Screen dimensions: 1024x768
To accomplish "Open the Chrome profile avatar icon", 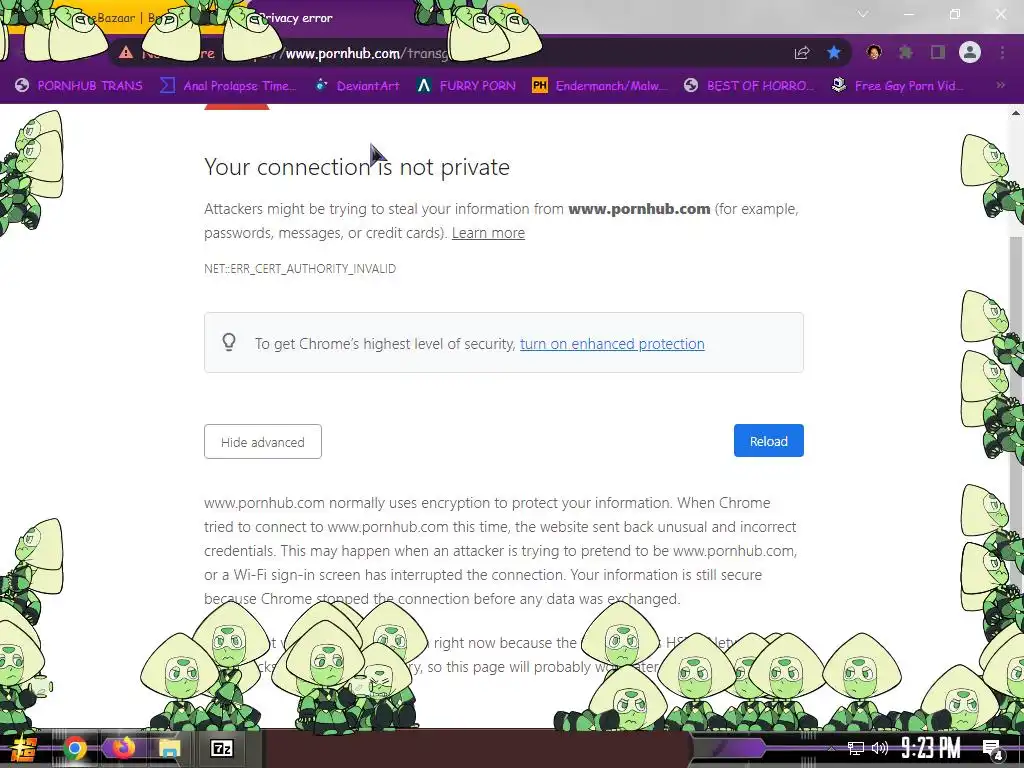I will point(970,52).
